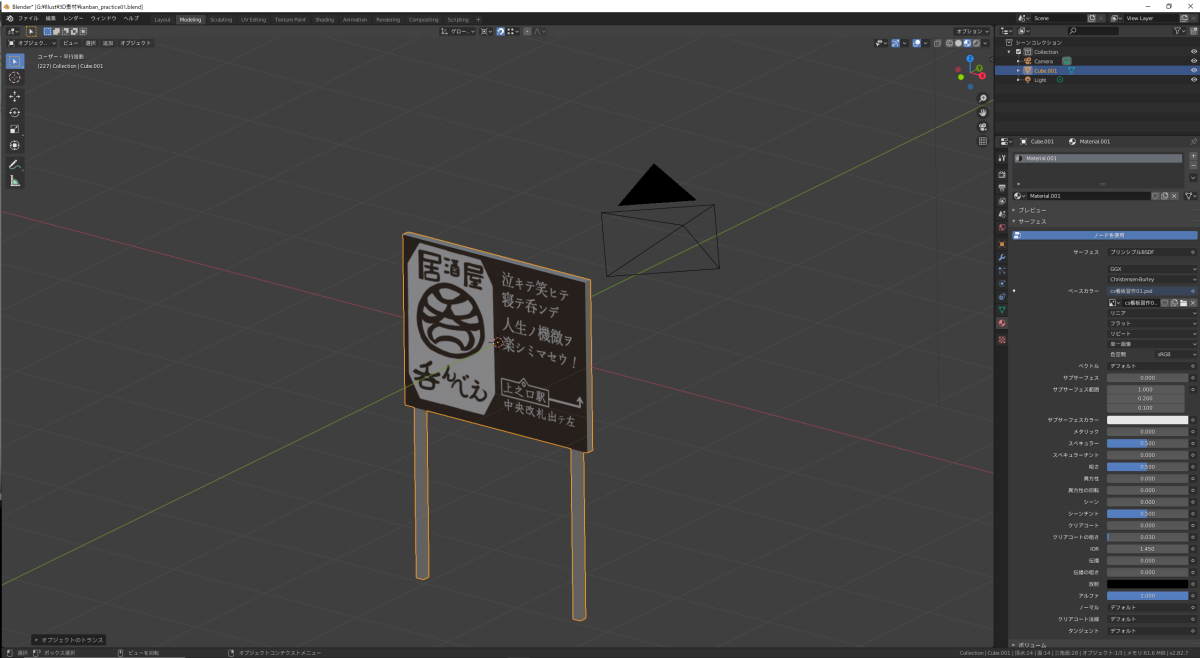Toggle X-ray mode in viewport header

[938, 43]
